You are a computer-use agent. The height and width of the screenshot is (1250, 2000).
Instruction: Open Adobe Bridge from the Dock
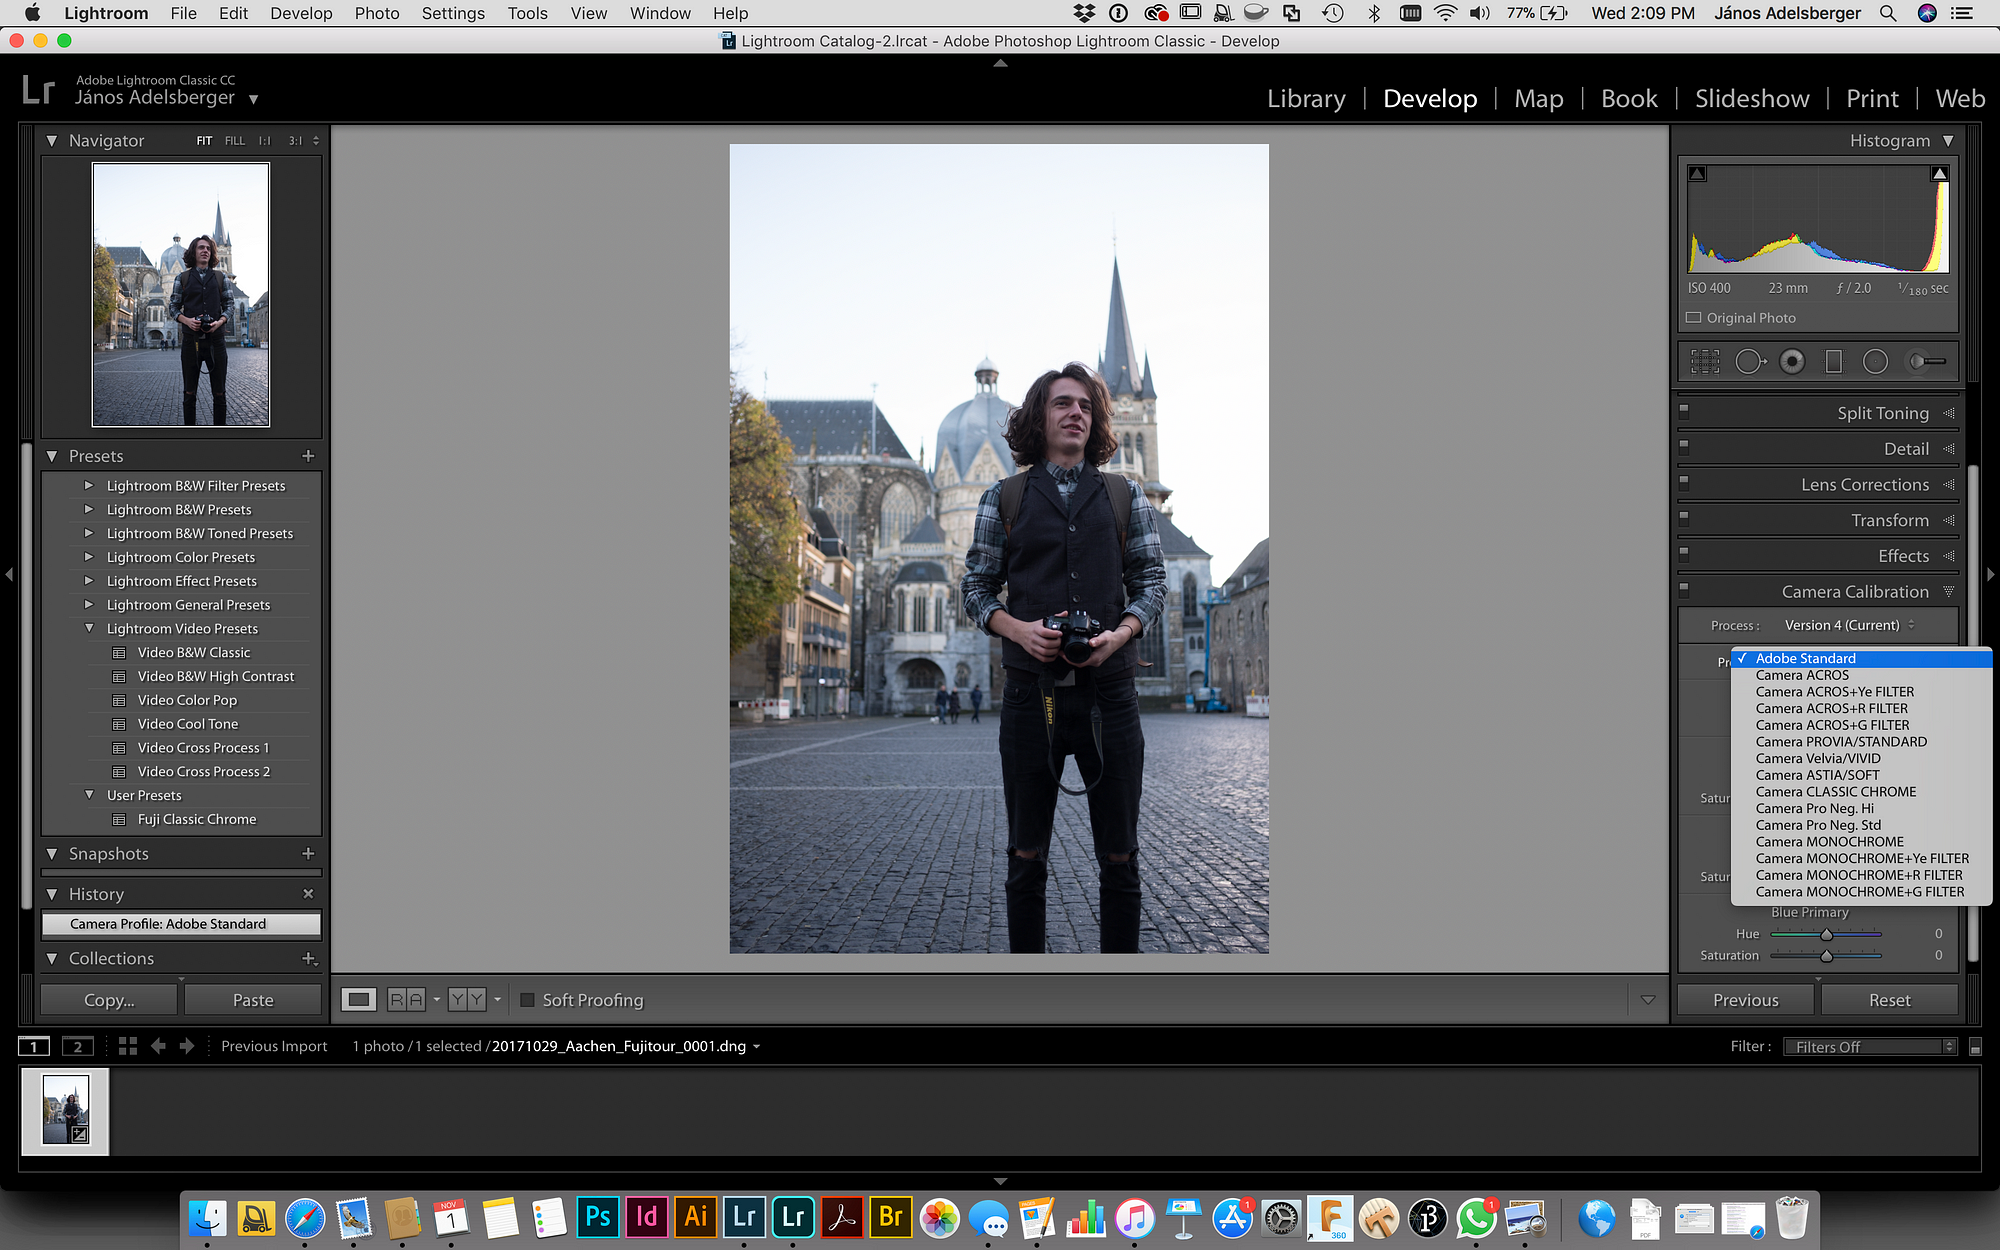point(891,1218)
